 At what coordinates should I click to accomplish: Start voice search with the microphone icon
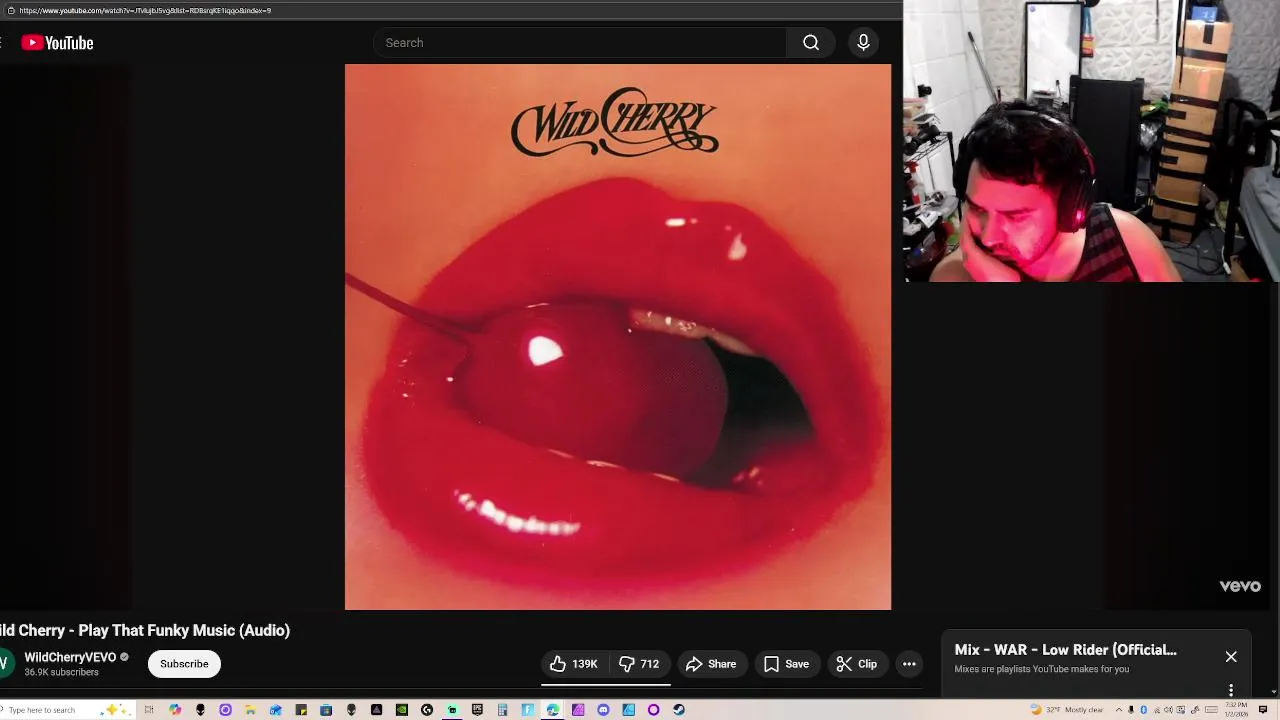[x=863, y=43]
